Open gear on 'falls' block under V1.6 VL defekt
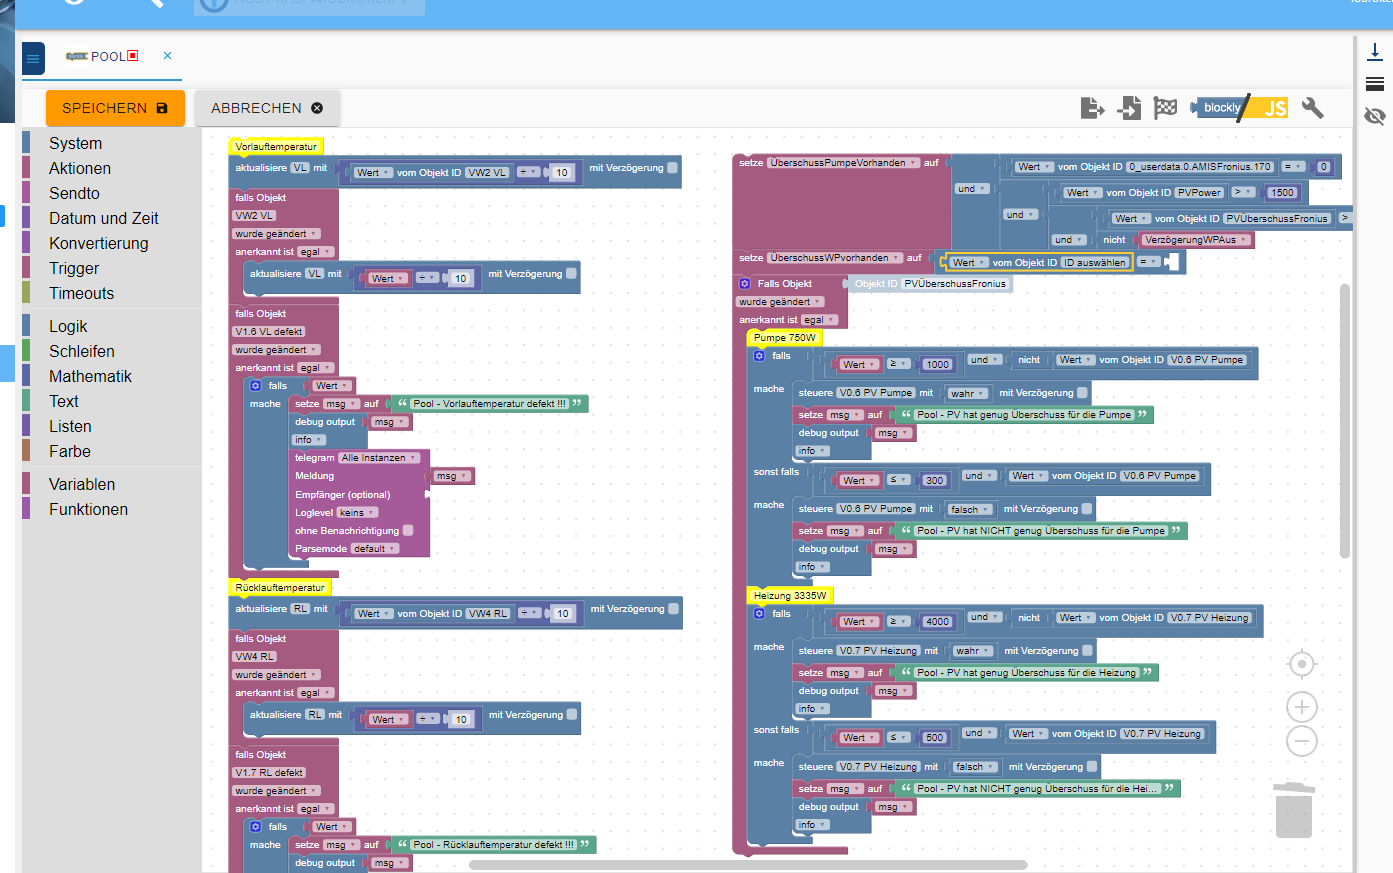1393x873 pixels. (255, 386)
